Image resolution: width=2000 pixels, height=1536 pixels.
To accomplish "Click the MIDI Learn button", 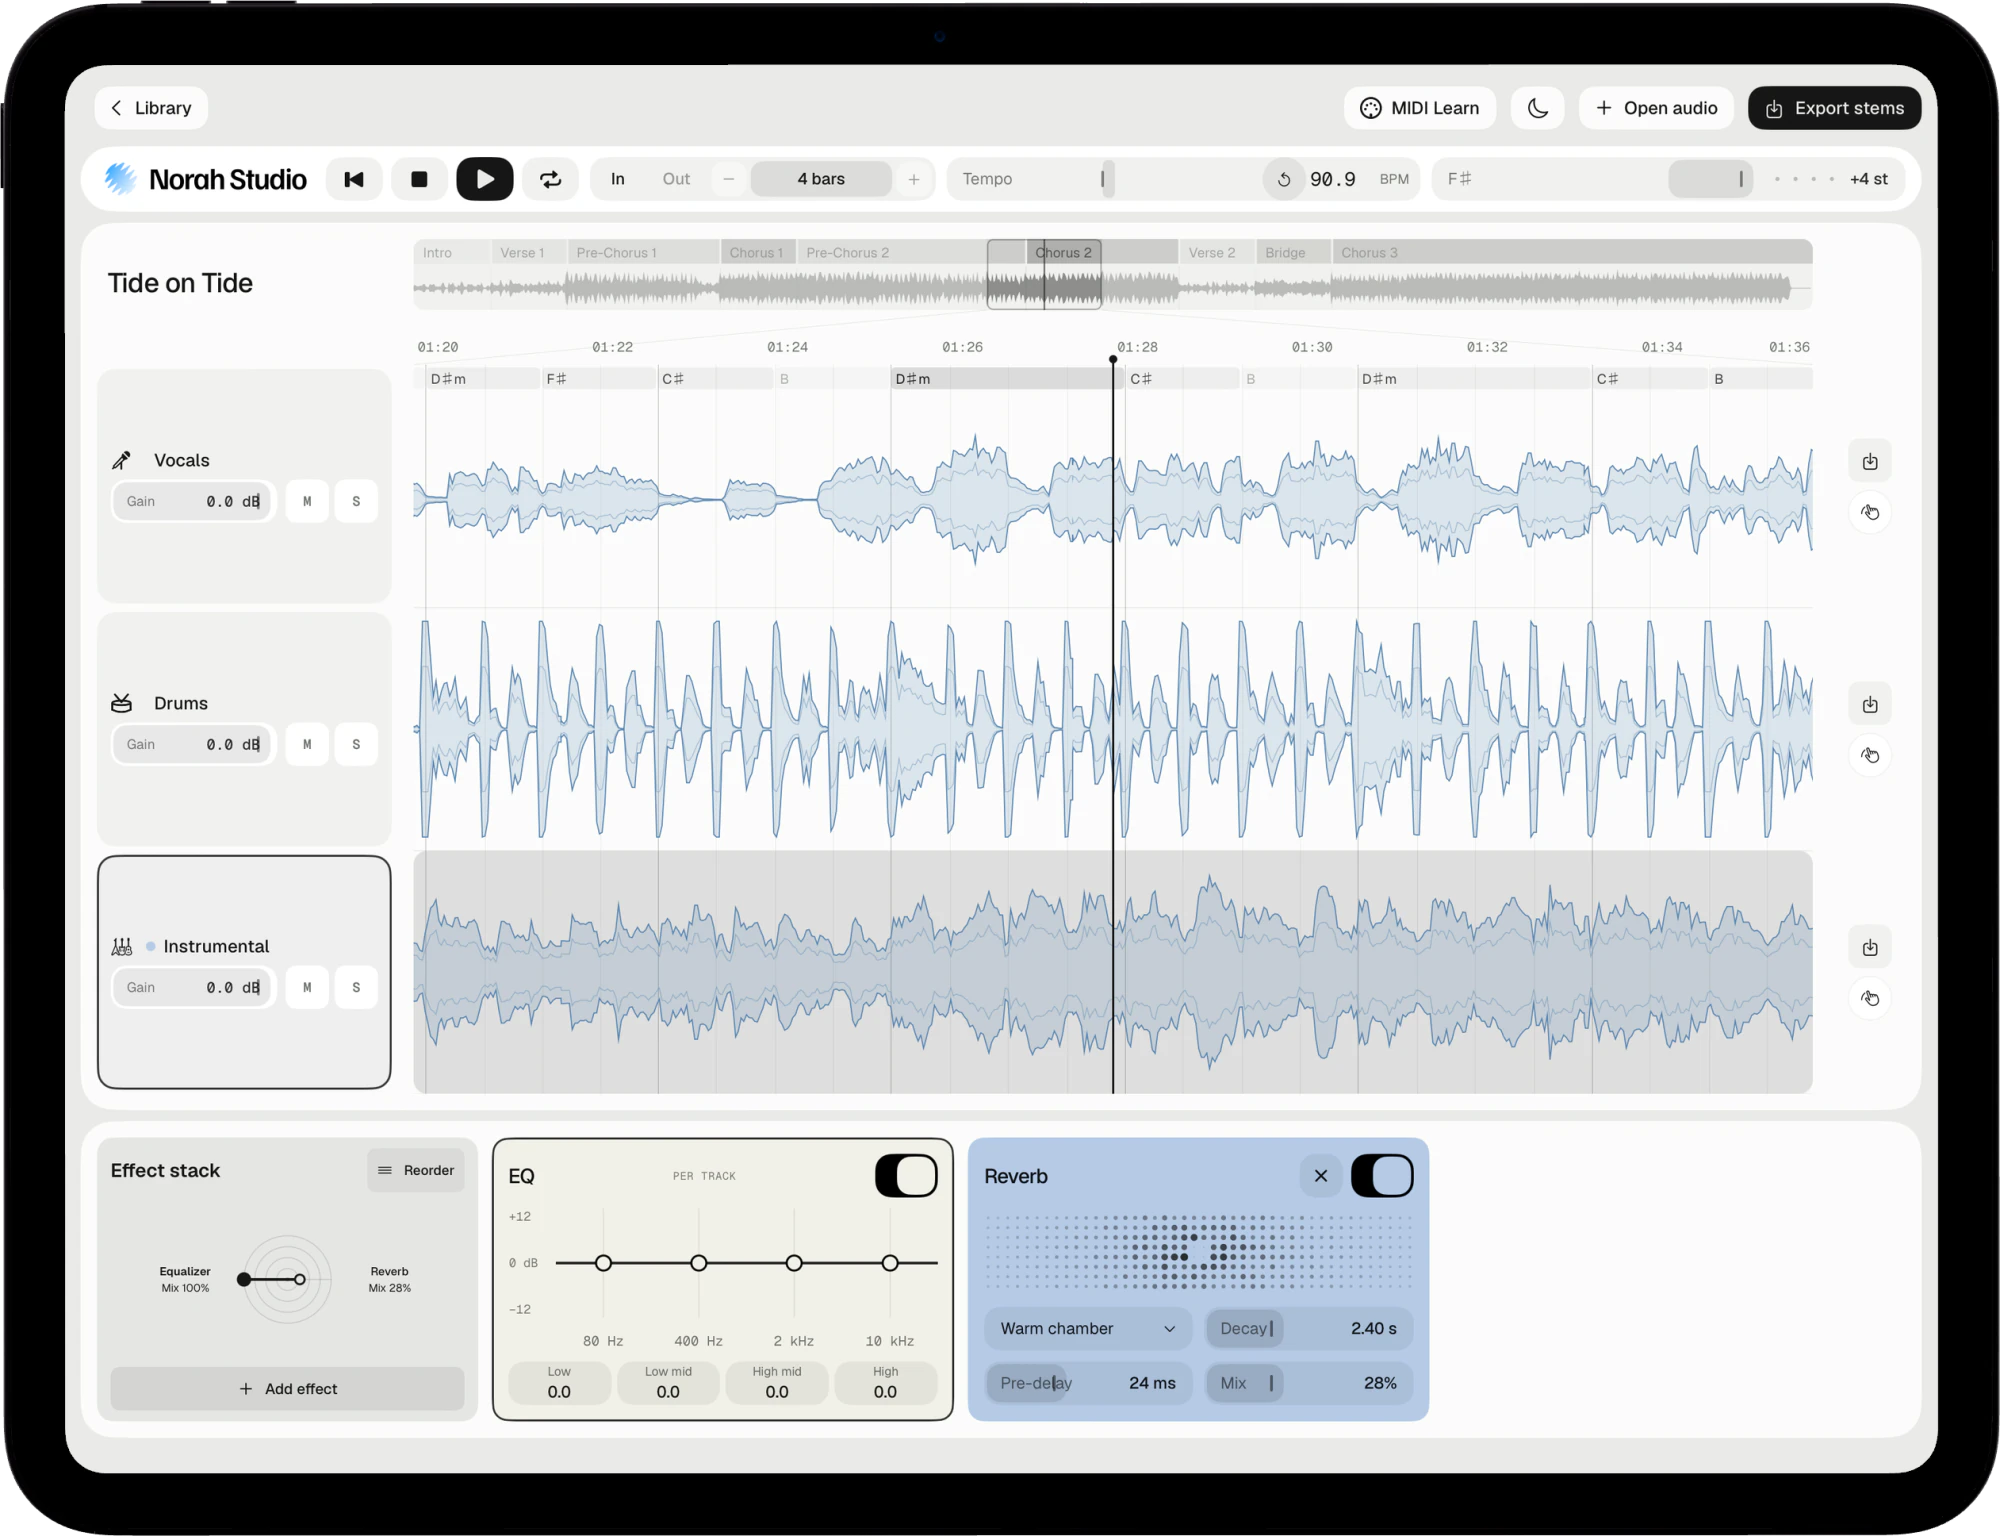I will click(x=1419, y=108).
